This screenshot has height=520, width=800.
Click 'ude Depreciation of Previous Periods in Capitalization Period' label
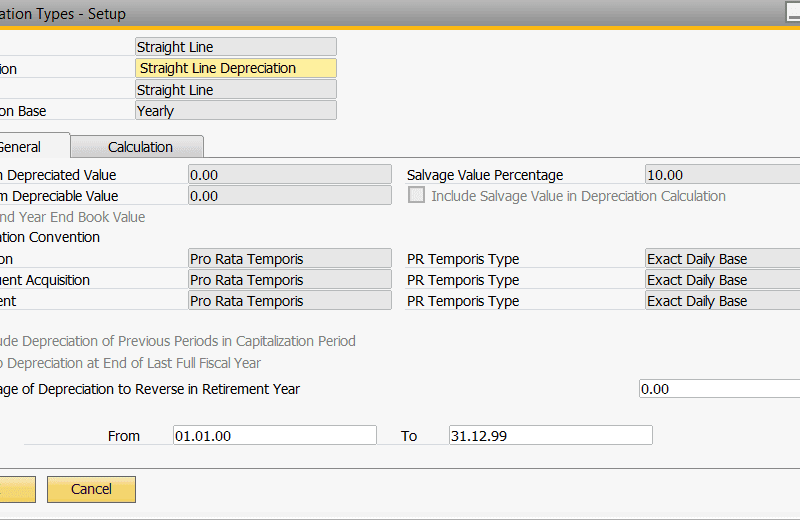click(x=178, y=341)
